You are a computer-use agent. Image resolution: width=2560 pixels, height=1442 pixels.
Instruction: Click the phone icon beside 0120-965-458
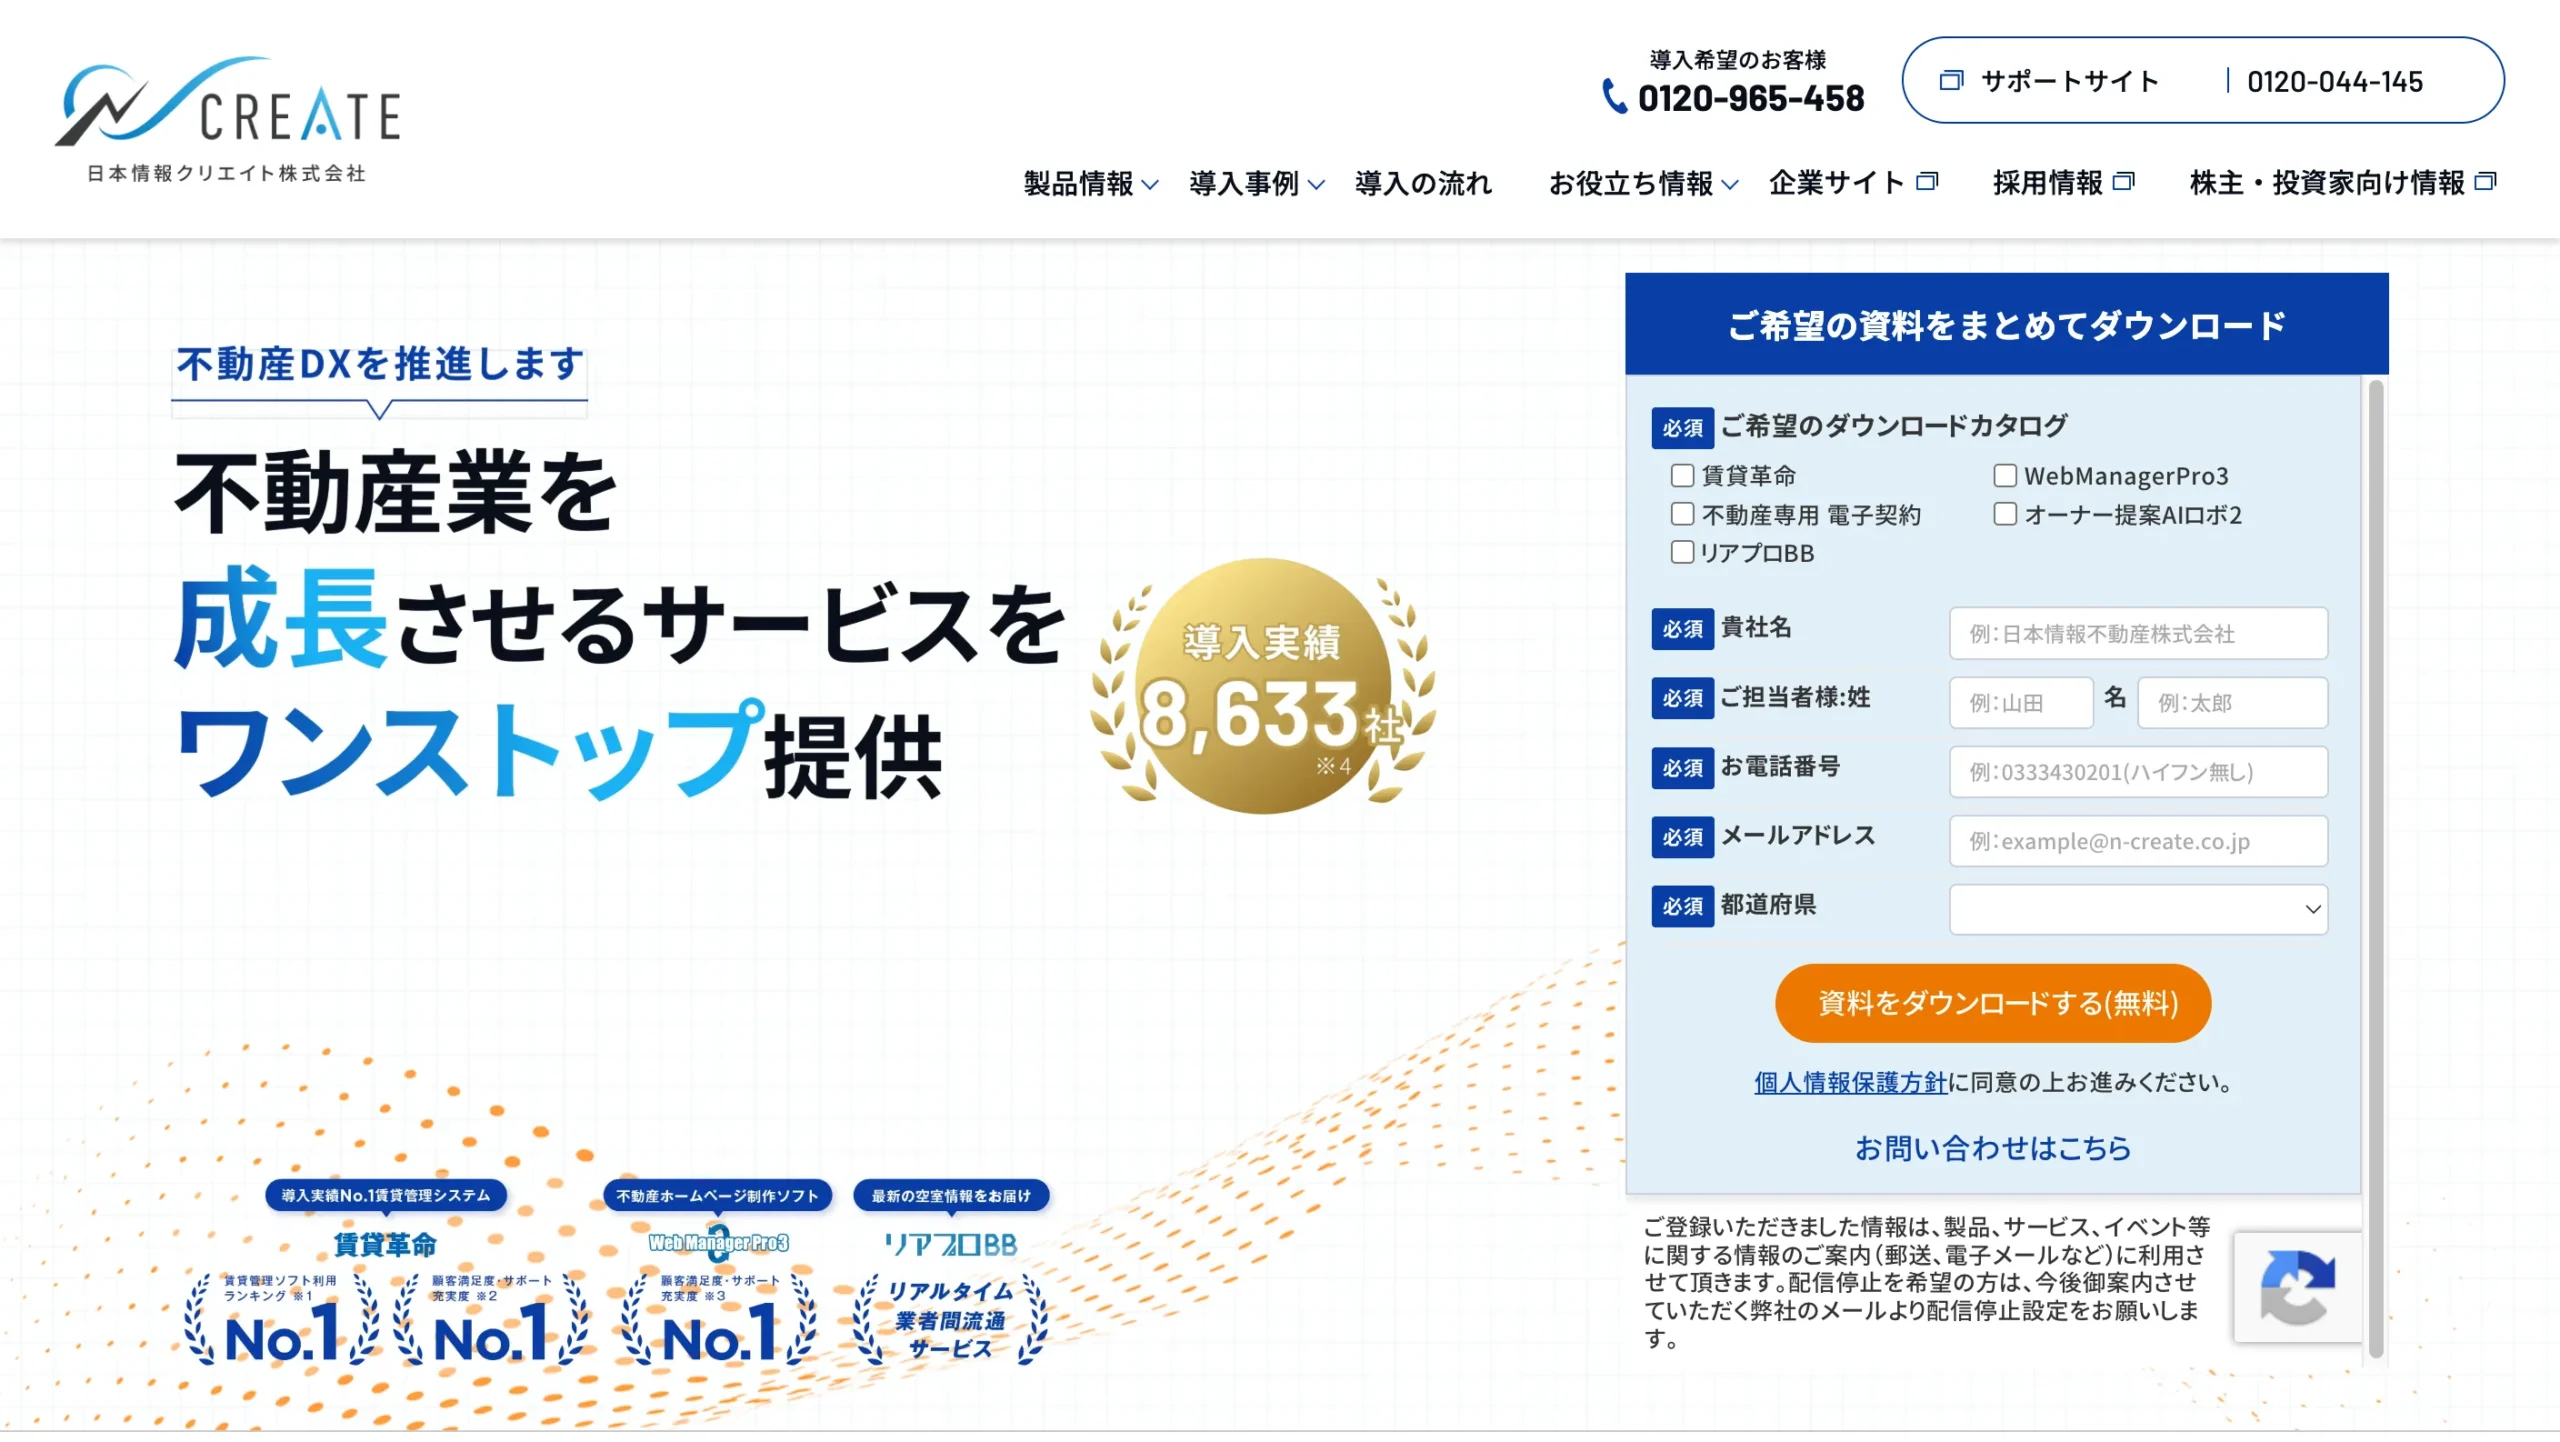[1614, 97]
